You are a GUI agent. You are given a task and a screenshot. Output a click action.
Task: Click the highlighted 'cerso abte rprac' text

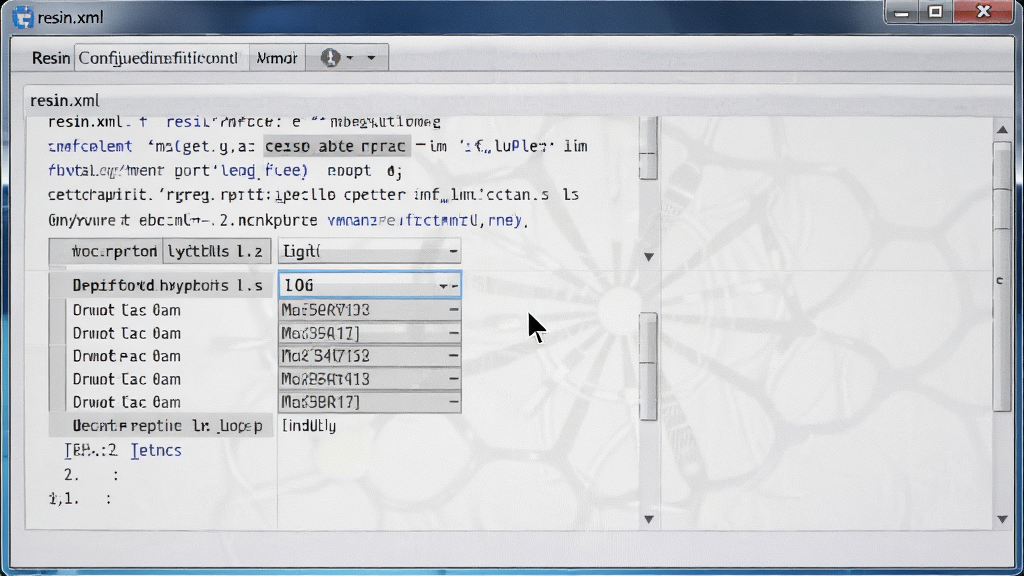click(x=336, y=146)
